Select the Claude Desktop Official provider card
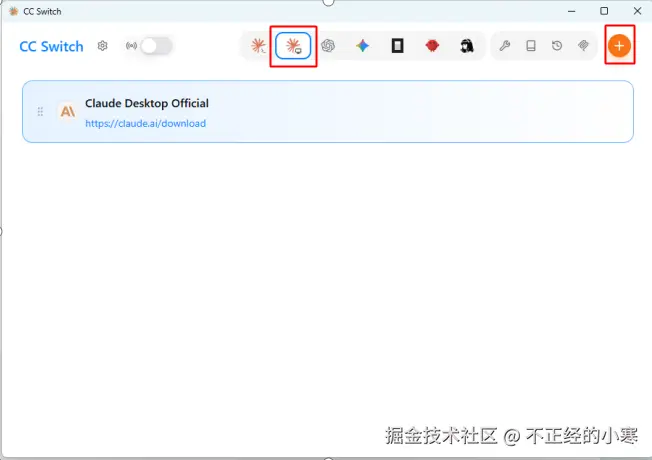Viewport: 652px width, 460px height. [328, 111]
